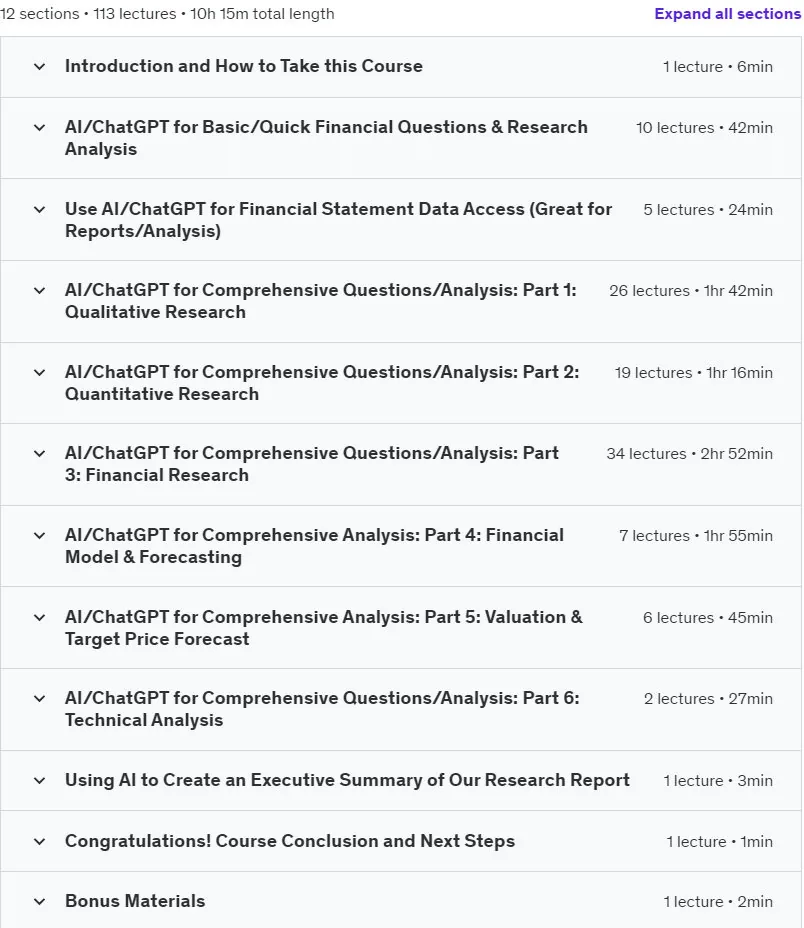
Task: Select Congratulations! Course Conclusion and Next Steps title
Action: coord(290,841)
